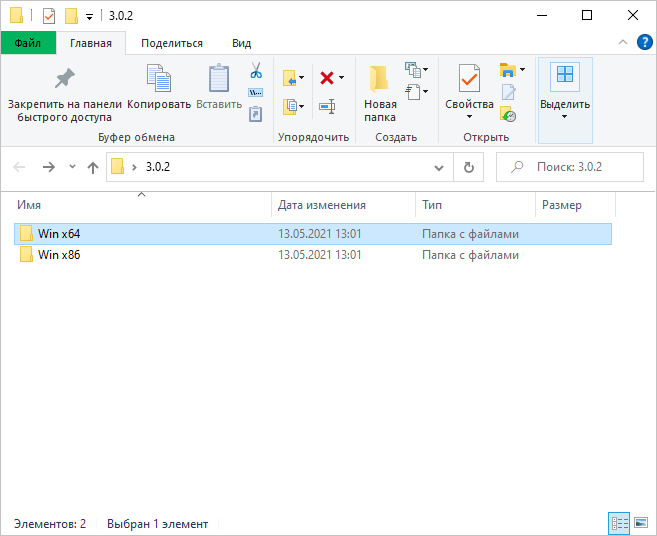The image size is (657, 536).
Task: Expand the Выделить dropdown arrow
Action: click(564, 117)
